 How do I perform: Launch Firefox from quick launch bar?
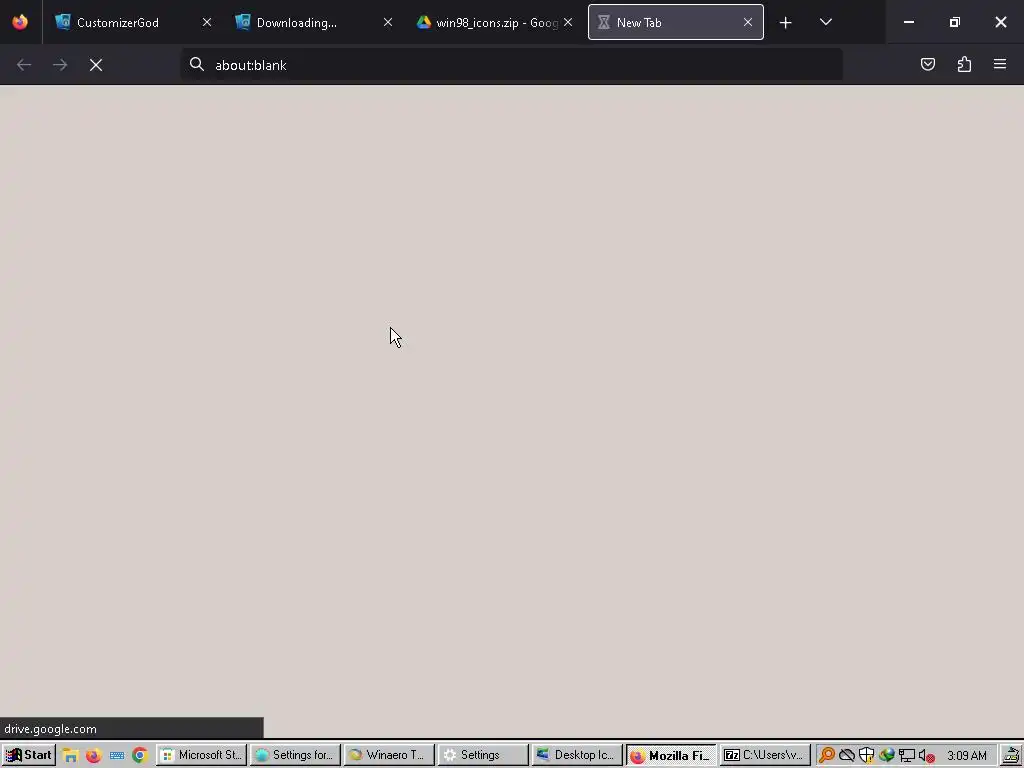pos(93,756)
